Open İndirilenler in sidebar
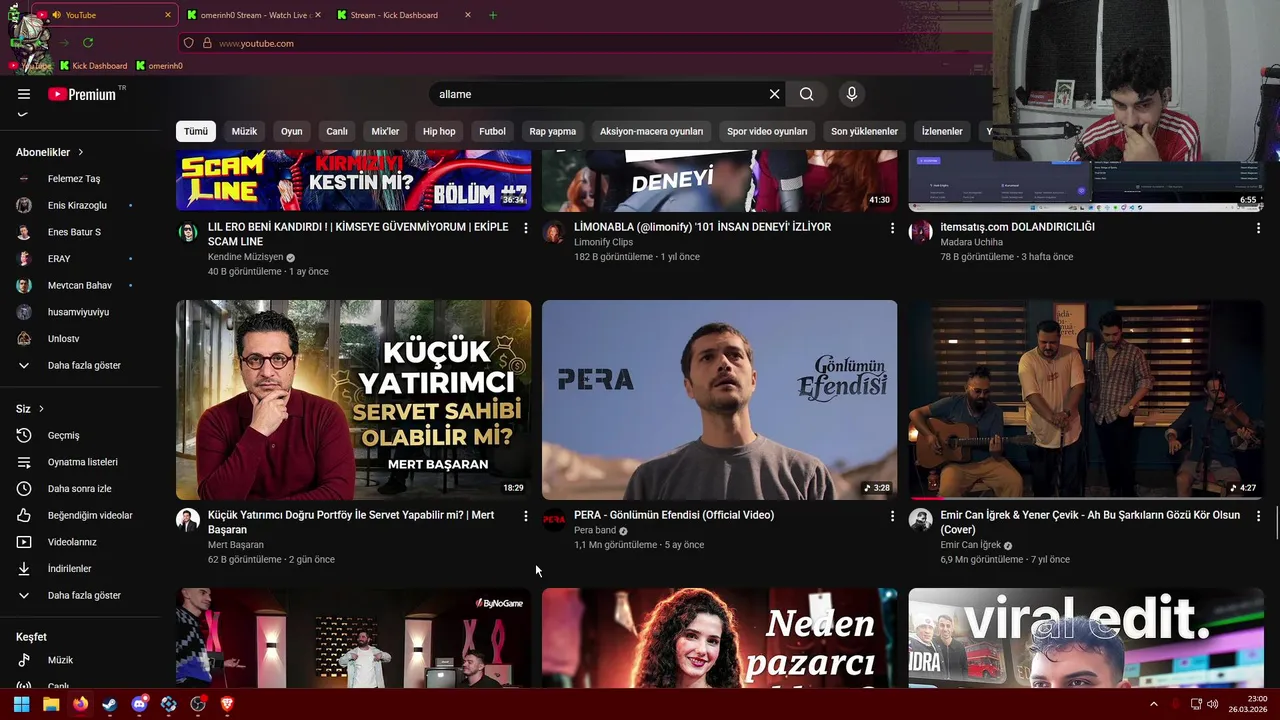This screenshot has height=720, width=1280. 80,569
